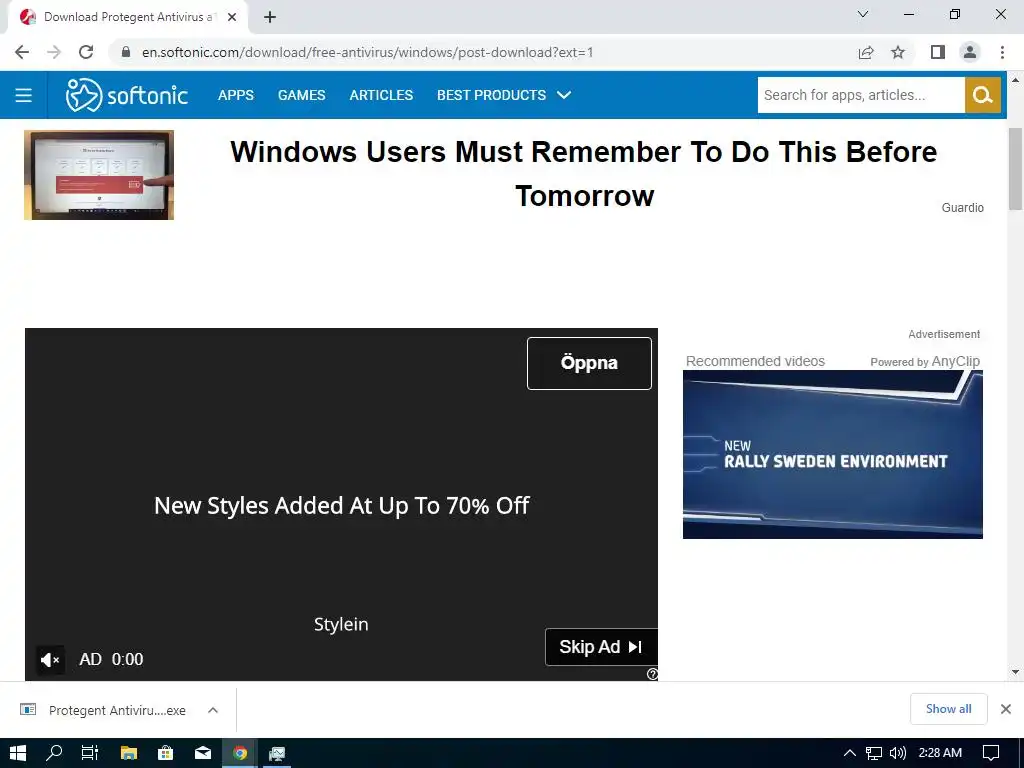The height and width of the screenshot is (768, 1024).
Task: Open Windows taskbar search
Action: 54,753
